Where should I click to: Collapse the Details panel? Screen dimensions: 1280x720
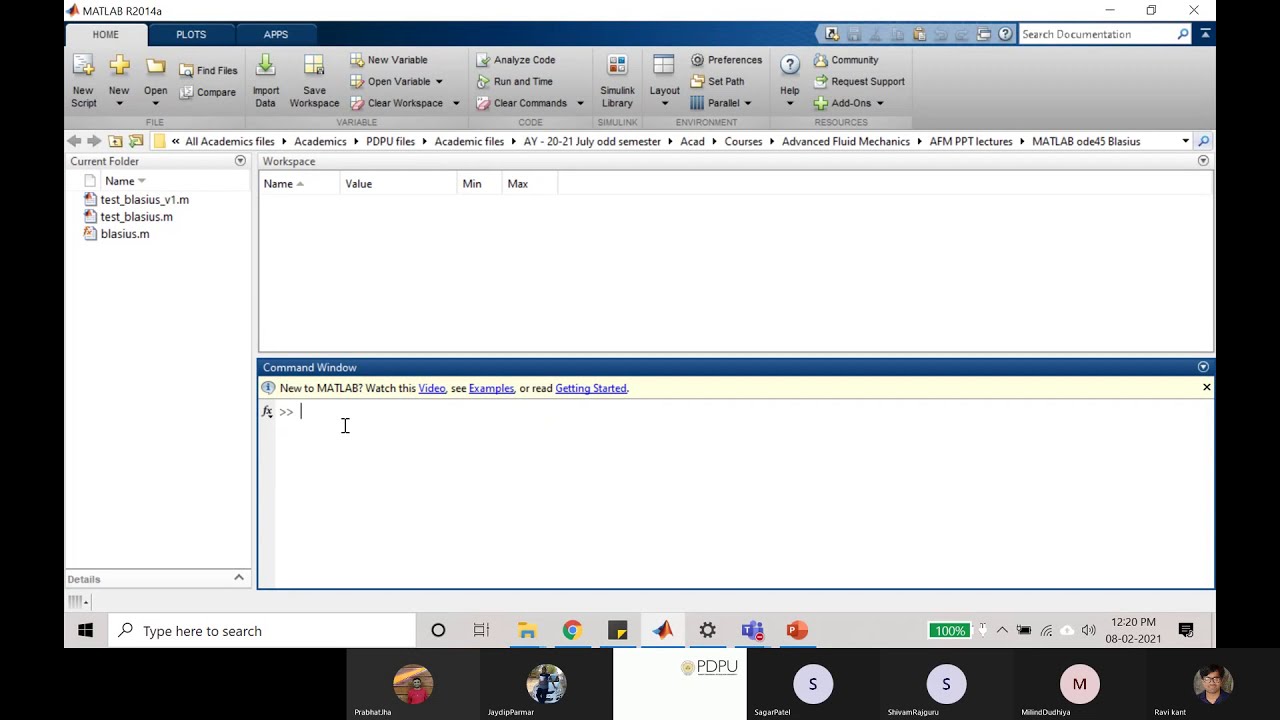[239, 578]
